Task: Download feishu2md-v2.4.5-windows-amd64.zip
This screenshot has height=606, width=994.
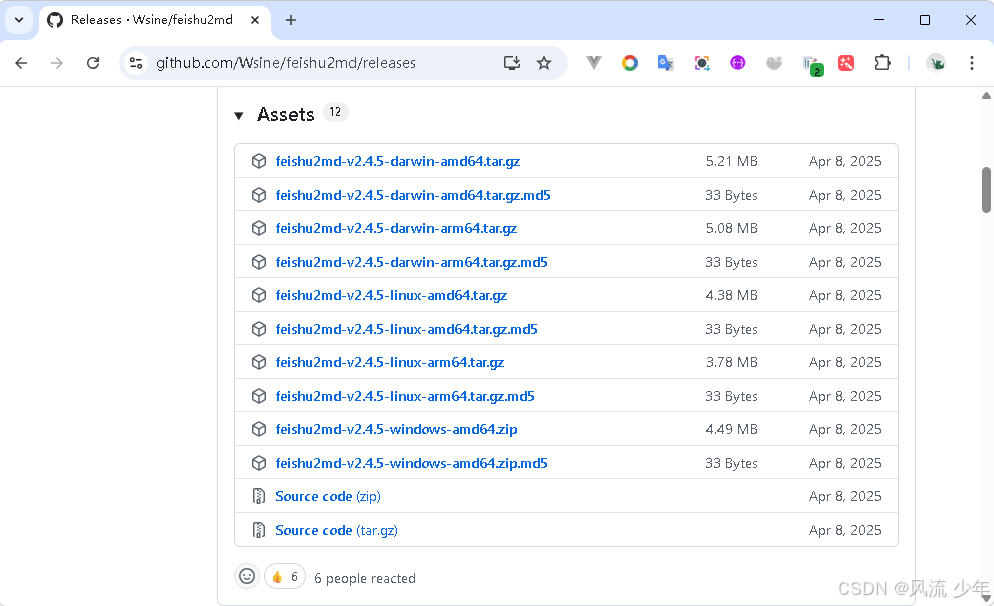Action: pos(396,430)
